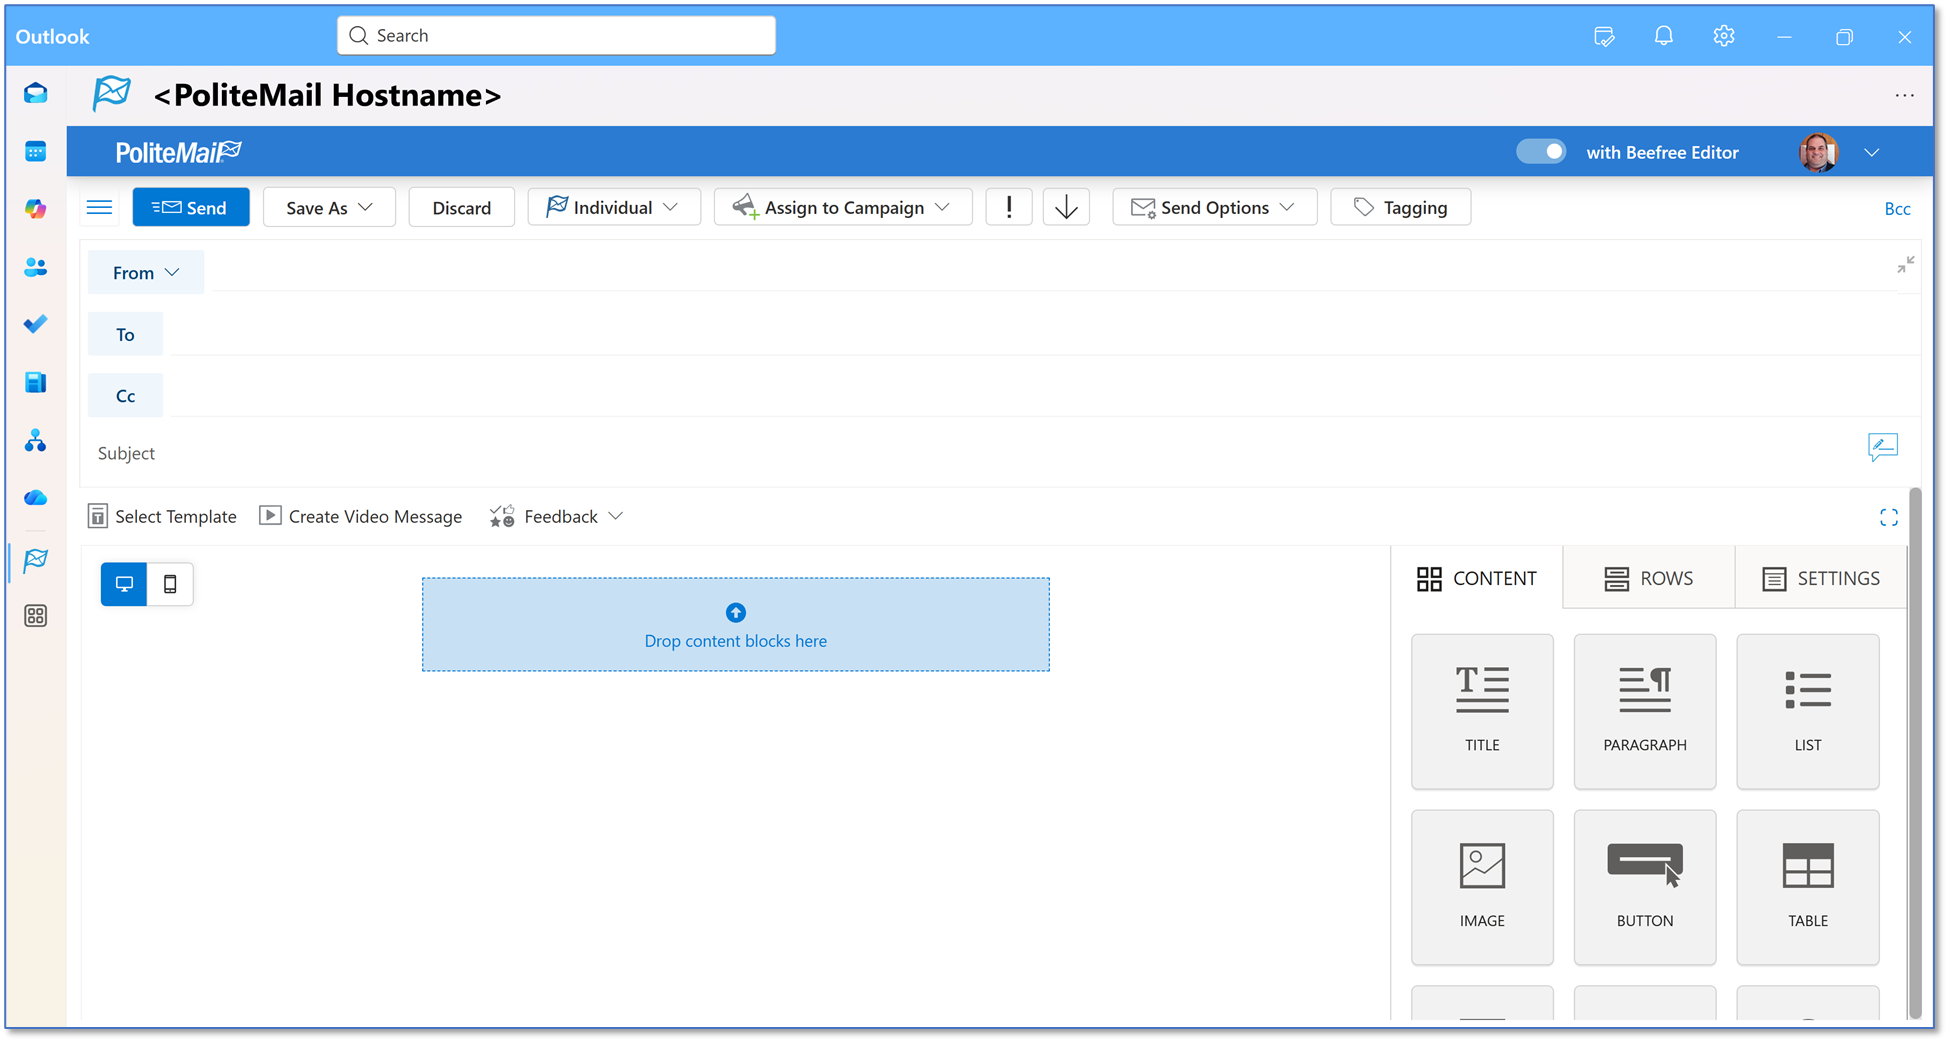Image resolution: width=1948 pixels, height=1042 pixels.
Task: Open the Cc recipients picker
Action: click(x=125, y=396)
